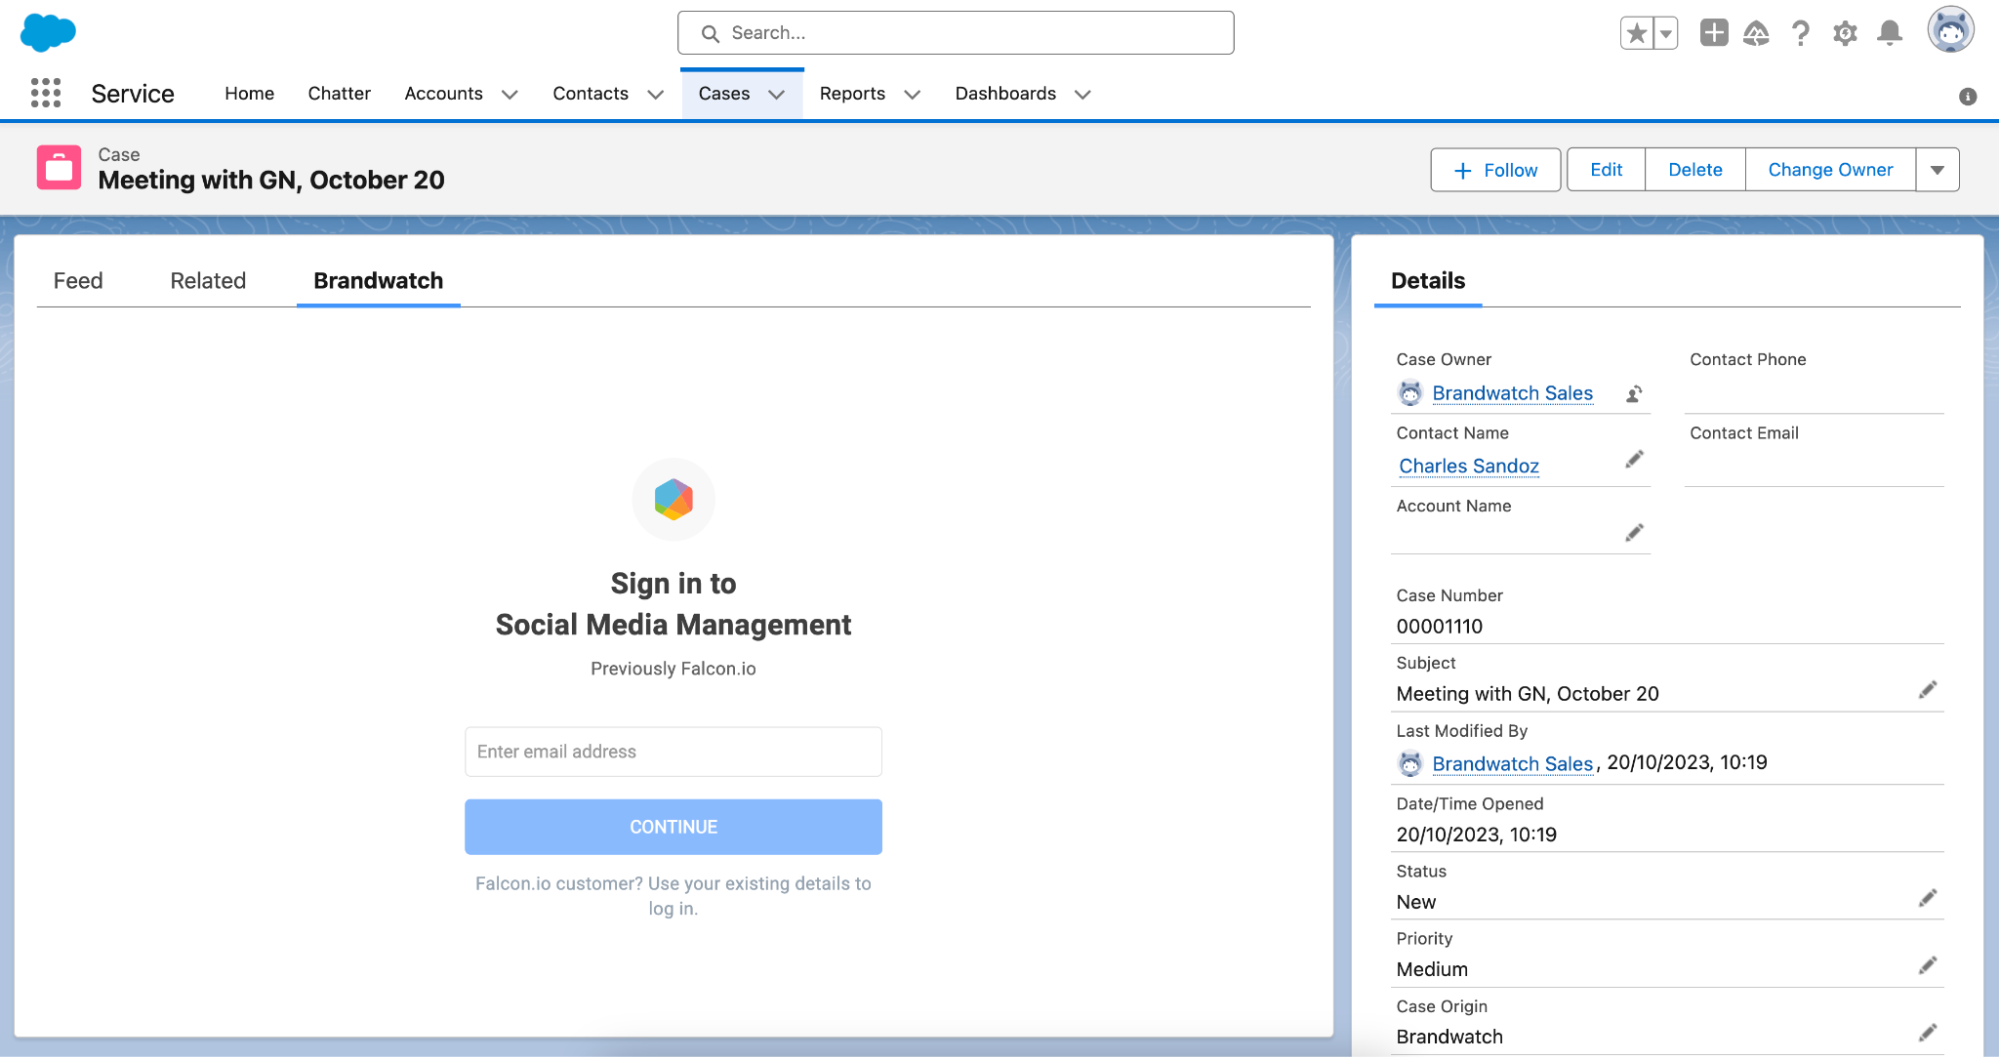Click the Previously Falcon.io text

(673, 669)
